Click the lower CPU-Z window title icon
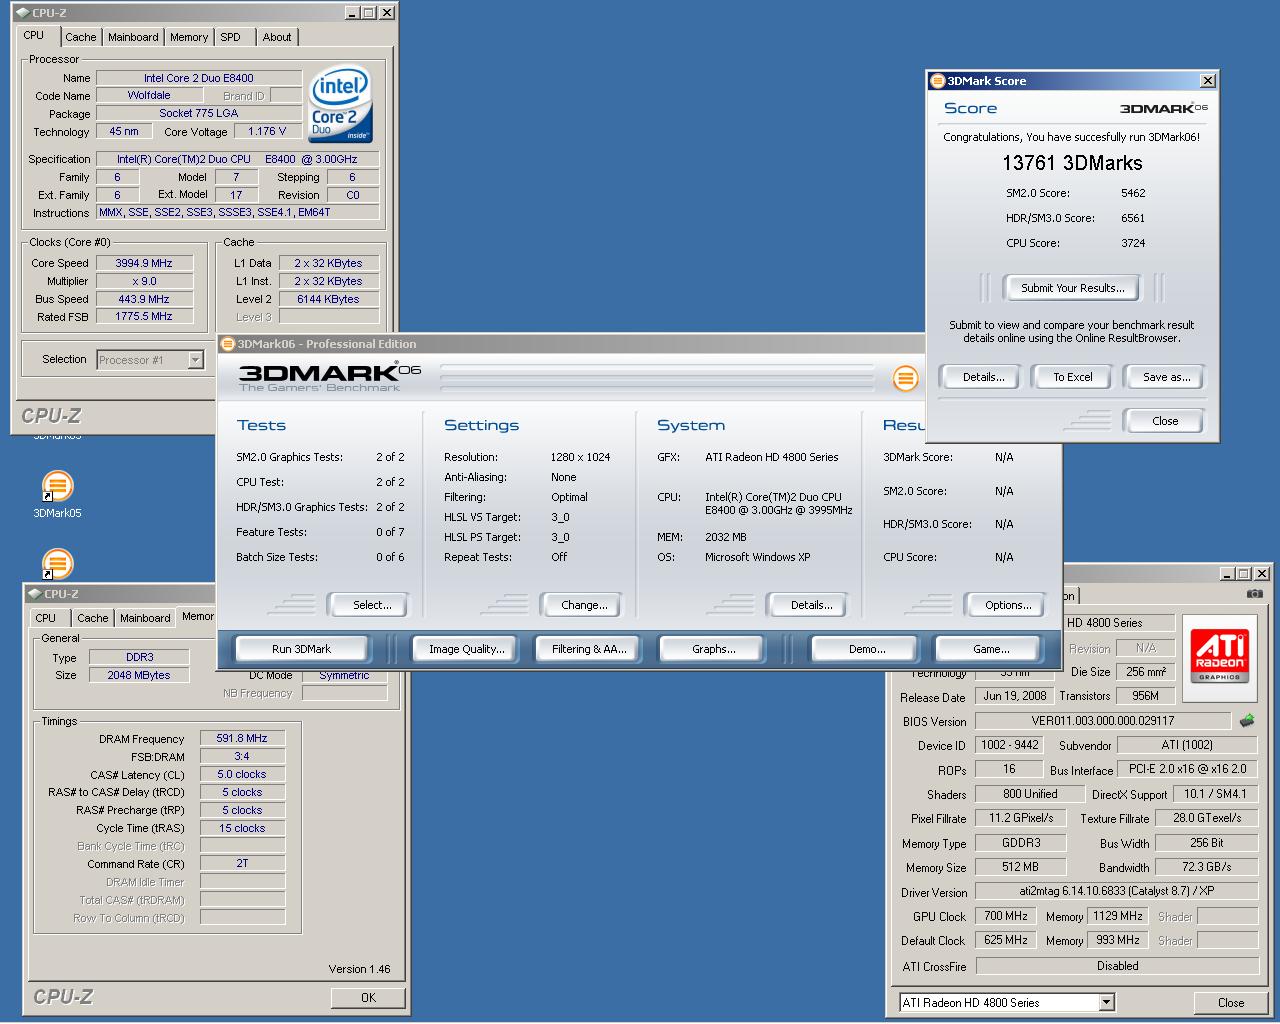 tap(33, 594)
